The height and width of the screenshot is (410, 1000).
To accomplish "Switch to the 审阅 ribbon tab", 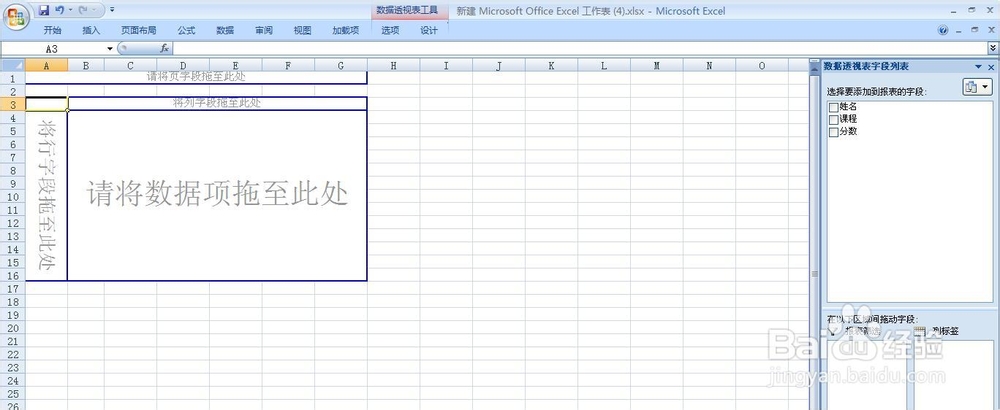I will pyautogui.click(x=264, y=30).
